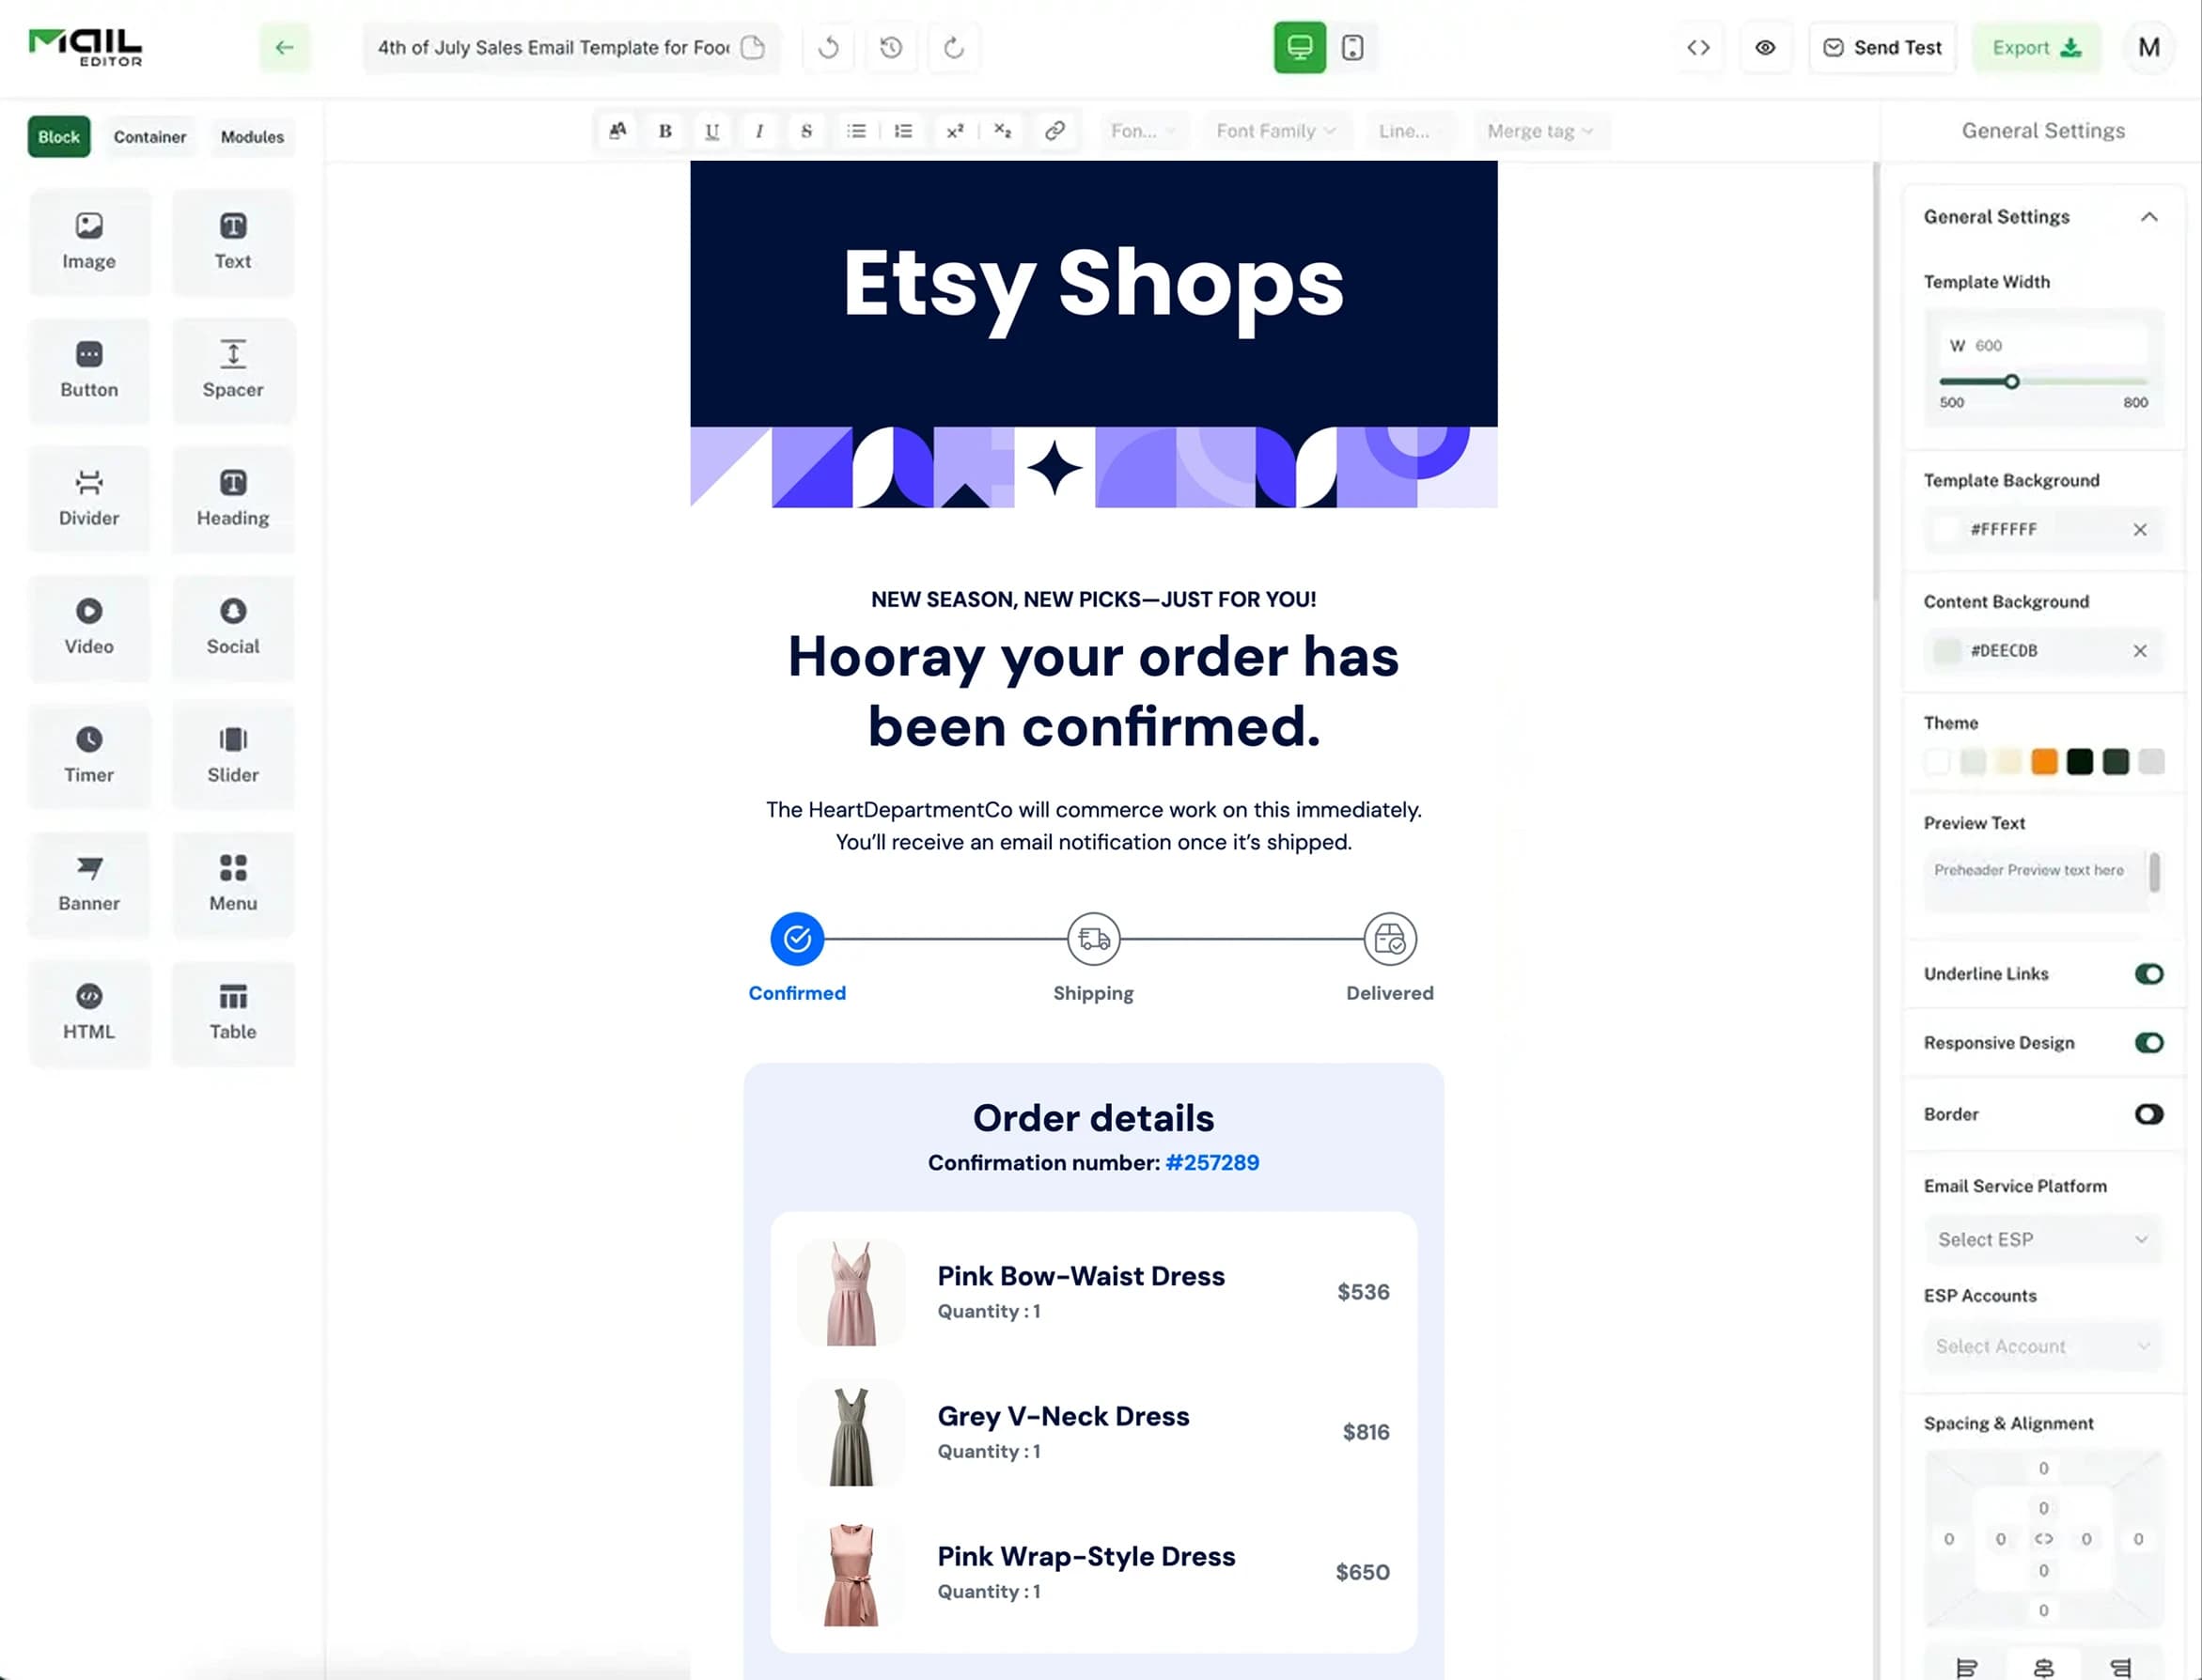Apply bold formatting

tap(665, 131)
